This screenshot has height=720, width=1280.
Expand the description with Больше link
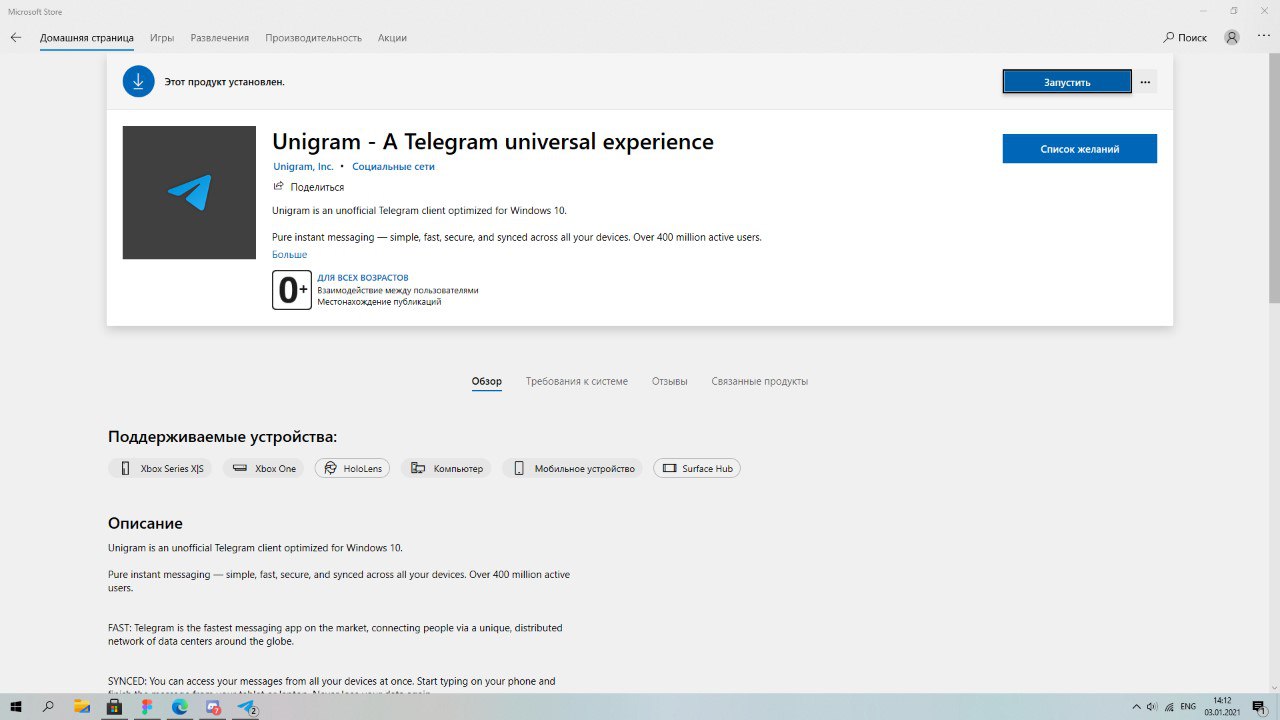[x=290, y=255]
